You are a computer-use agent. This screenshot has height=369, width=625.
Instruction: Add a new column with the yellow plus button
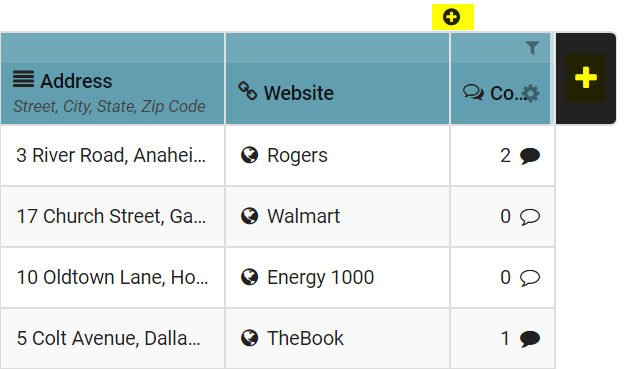(586, 78)
